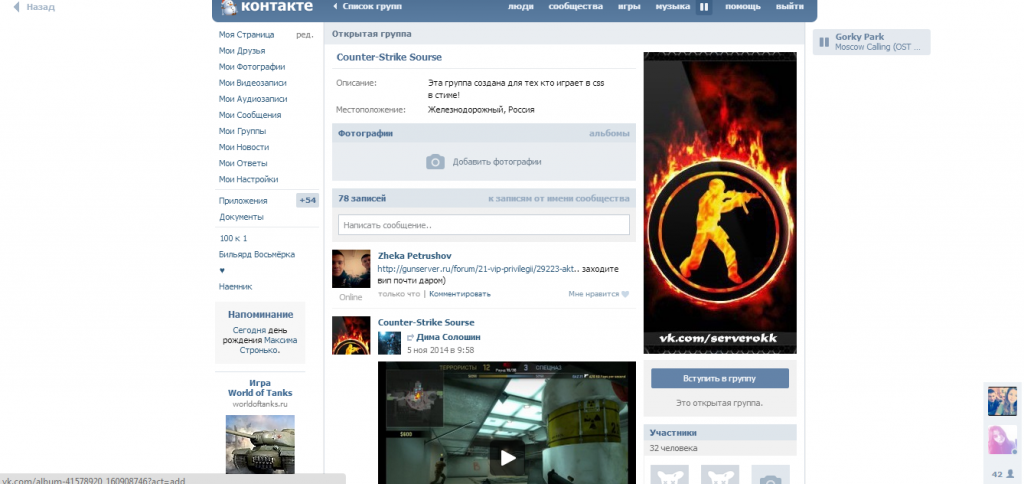Play the Counter-Strike video in post
Screen dimensions: 1024x484
click(x=507, y=458)
